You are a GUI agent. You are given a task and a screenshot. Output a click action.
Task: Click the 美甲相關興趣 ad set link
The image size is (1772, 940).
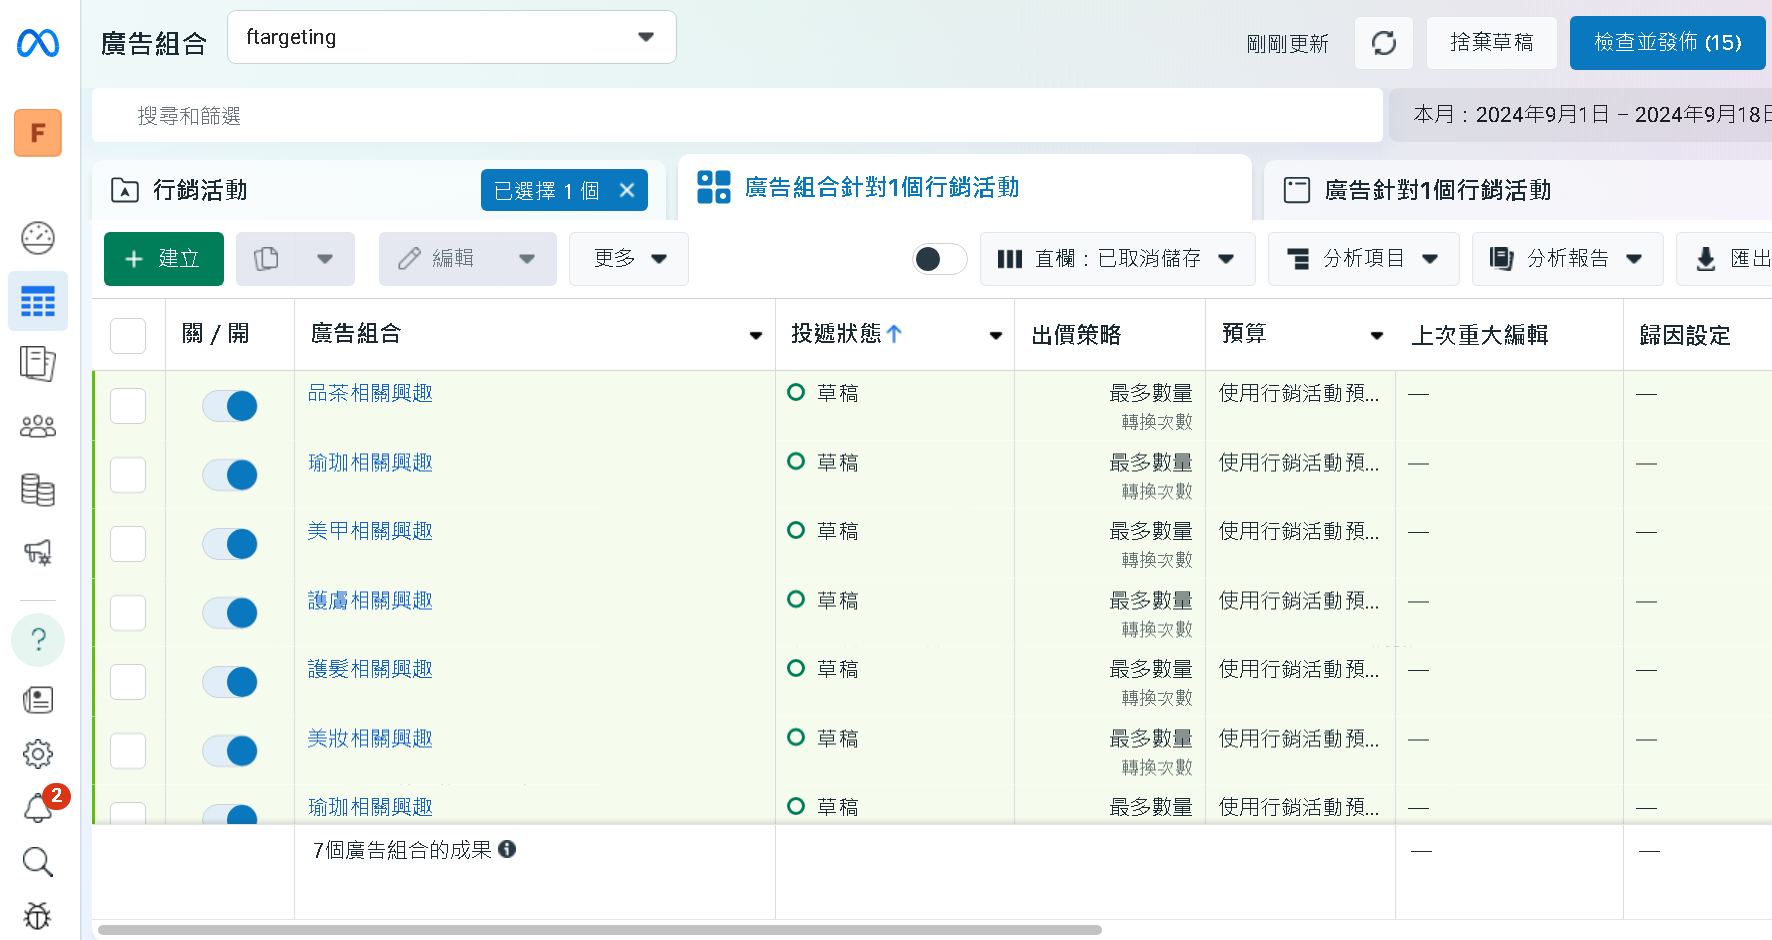tap(370, 531)
